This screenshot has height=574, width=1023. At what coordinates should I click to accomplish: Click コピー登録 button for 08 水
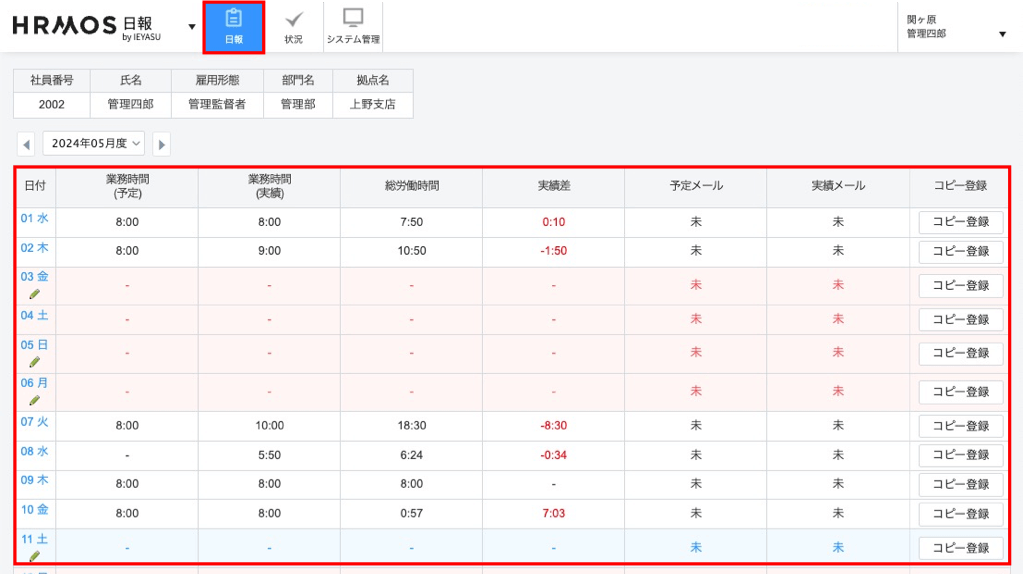[x=960, y=455]
